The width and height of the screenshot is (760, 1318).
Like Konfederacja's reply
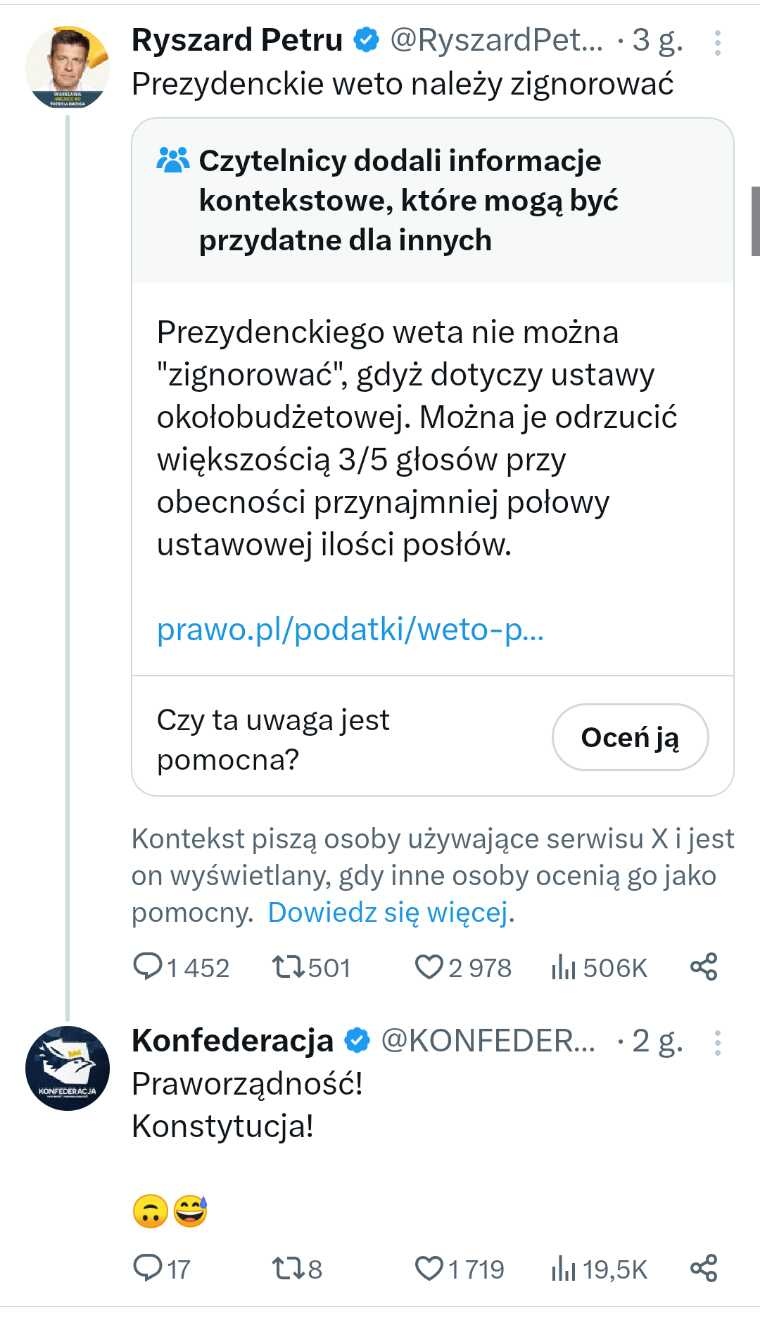point(460,1270)
